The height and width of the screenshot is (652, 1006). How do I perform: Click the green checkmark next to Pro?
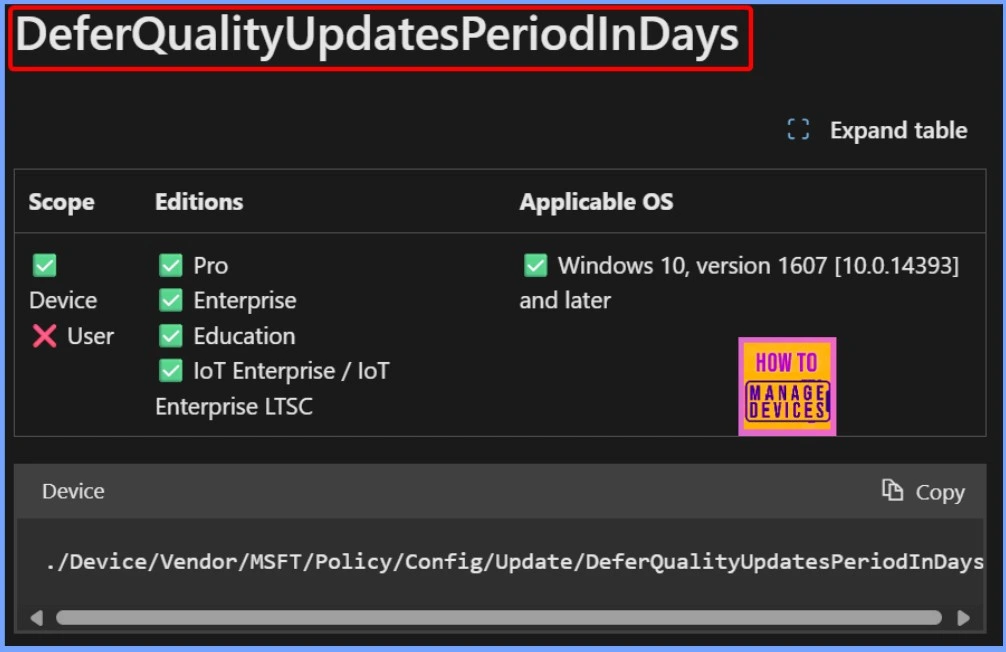[x=170, y=265]
